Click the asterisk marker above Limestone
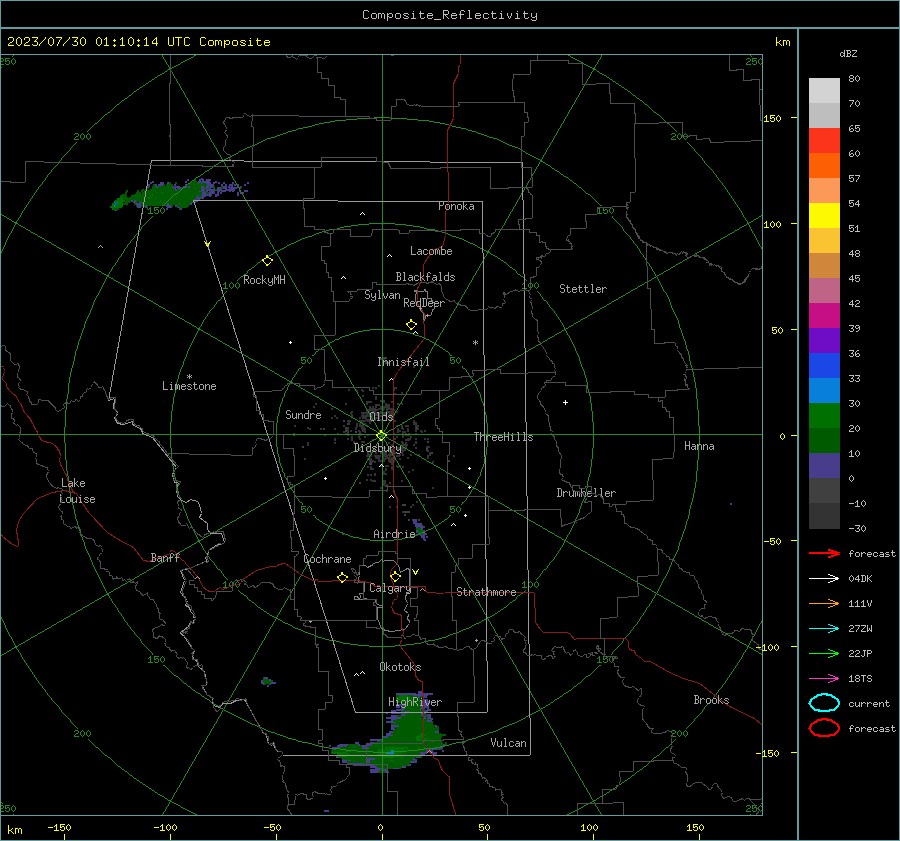This screenshot has width=900, height=841. coord(189,377)
